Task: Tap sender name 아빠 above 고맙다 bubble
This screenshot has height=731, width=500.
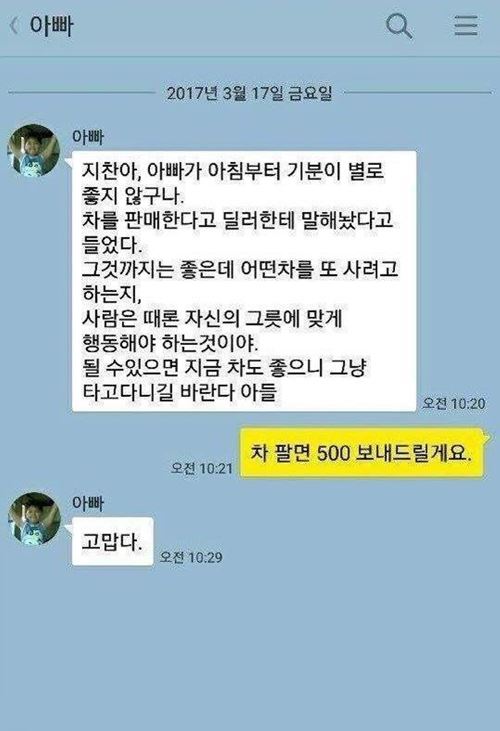Action: click(x=88, y=503)
